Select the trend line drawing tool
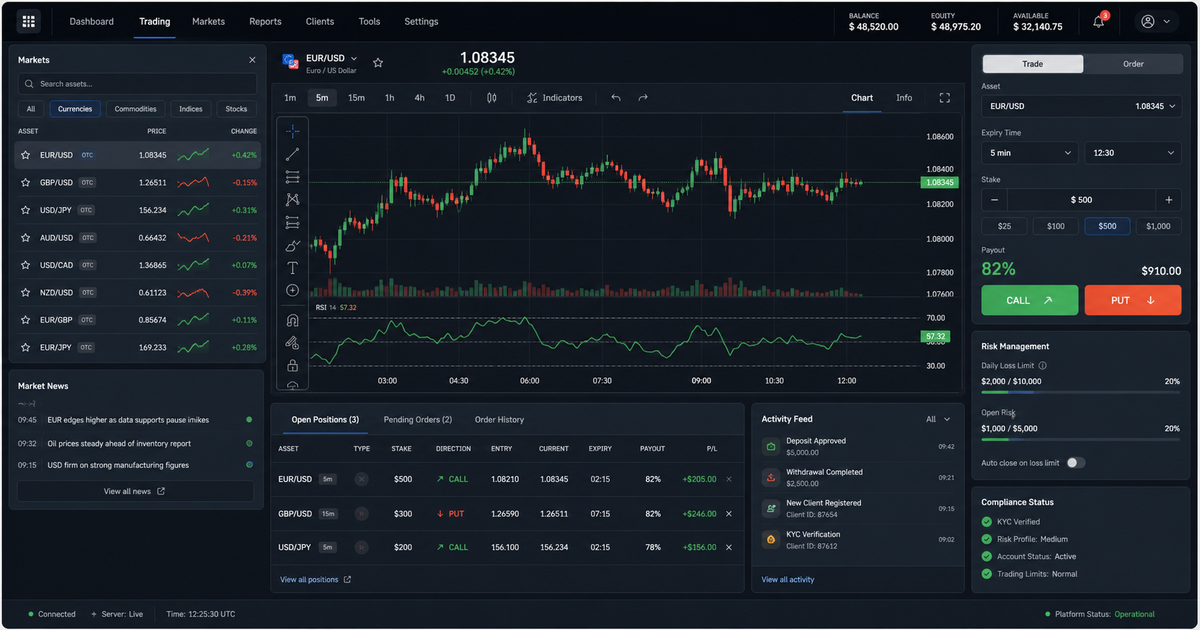Image resolution: width=1200 pixels, height=630 pixels. point(293,154)
